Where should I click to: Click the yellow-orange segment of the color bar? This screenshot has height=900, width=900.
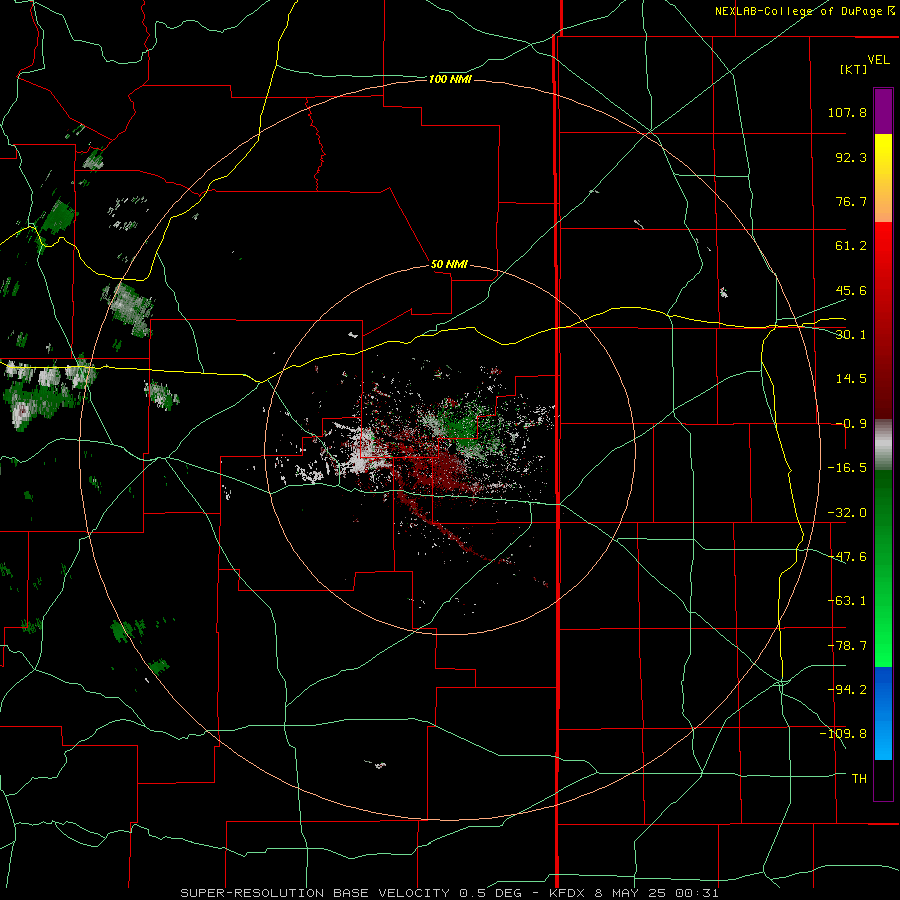883,178
